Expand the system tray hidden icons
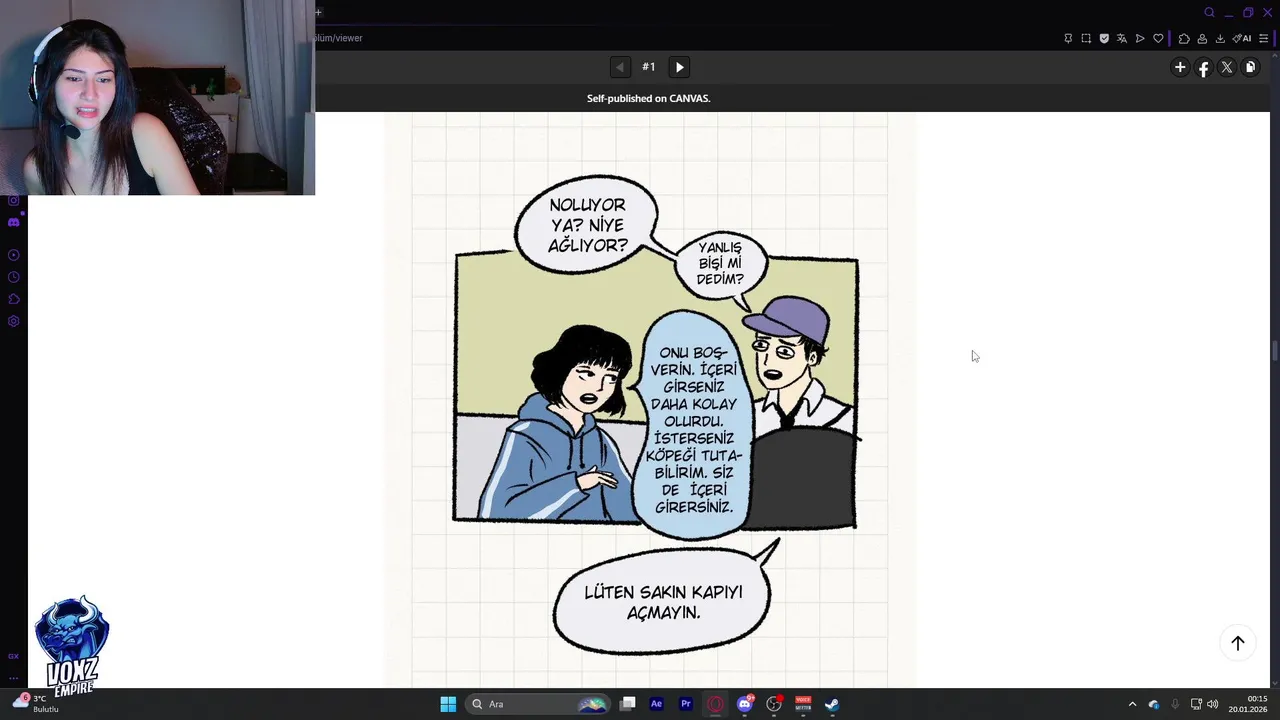The width and height of the screenshot is (1280, 720). pyautogui.click(x=1132, y=704)
